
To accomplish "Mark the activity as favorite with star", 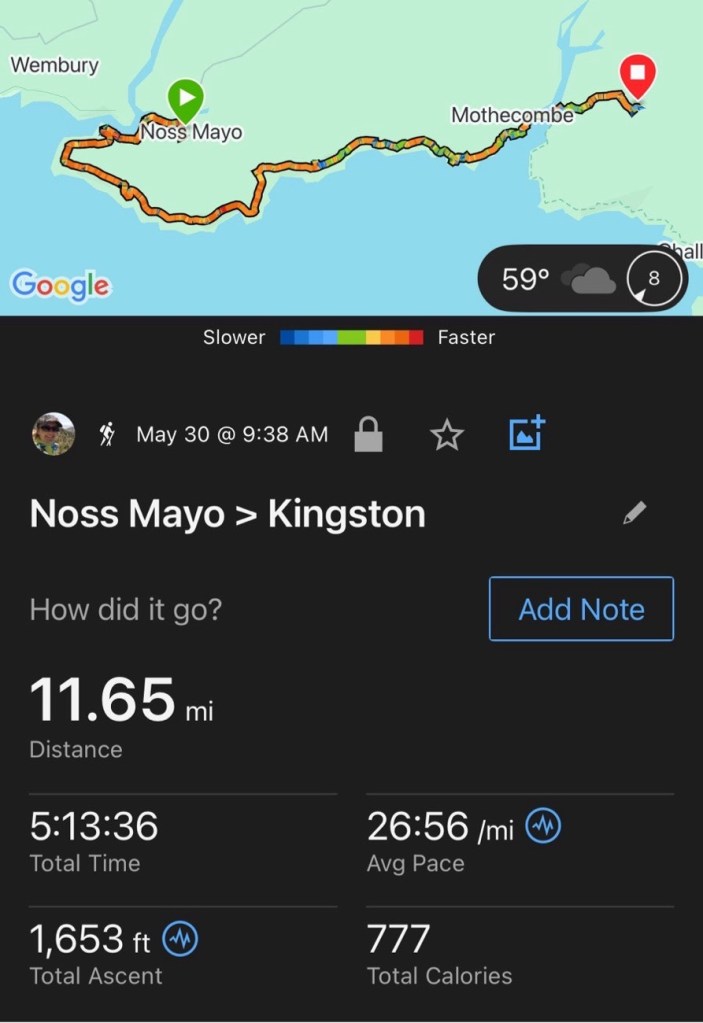I will tap(446, 435).
